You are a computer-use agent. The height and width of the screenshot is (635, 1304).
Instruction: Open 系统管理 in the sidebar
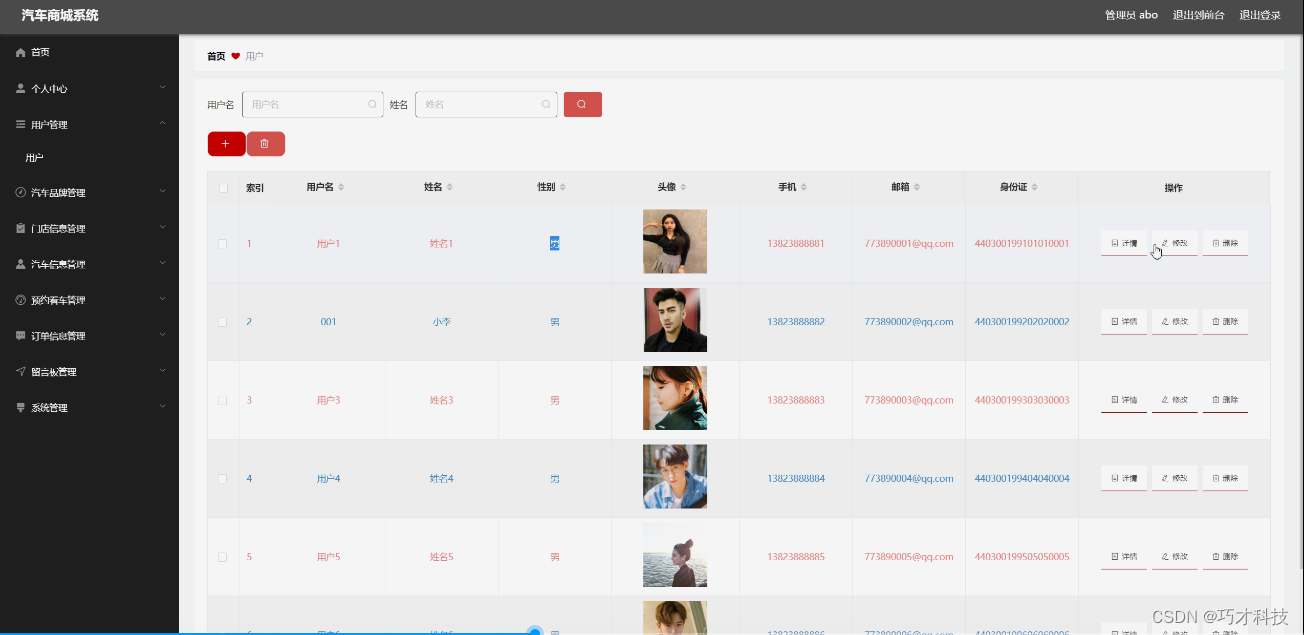click(89, 407)
